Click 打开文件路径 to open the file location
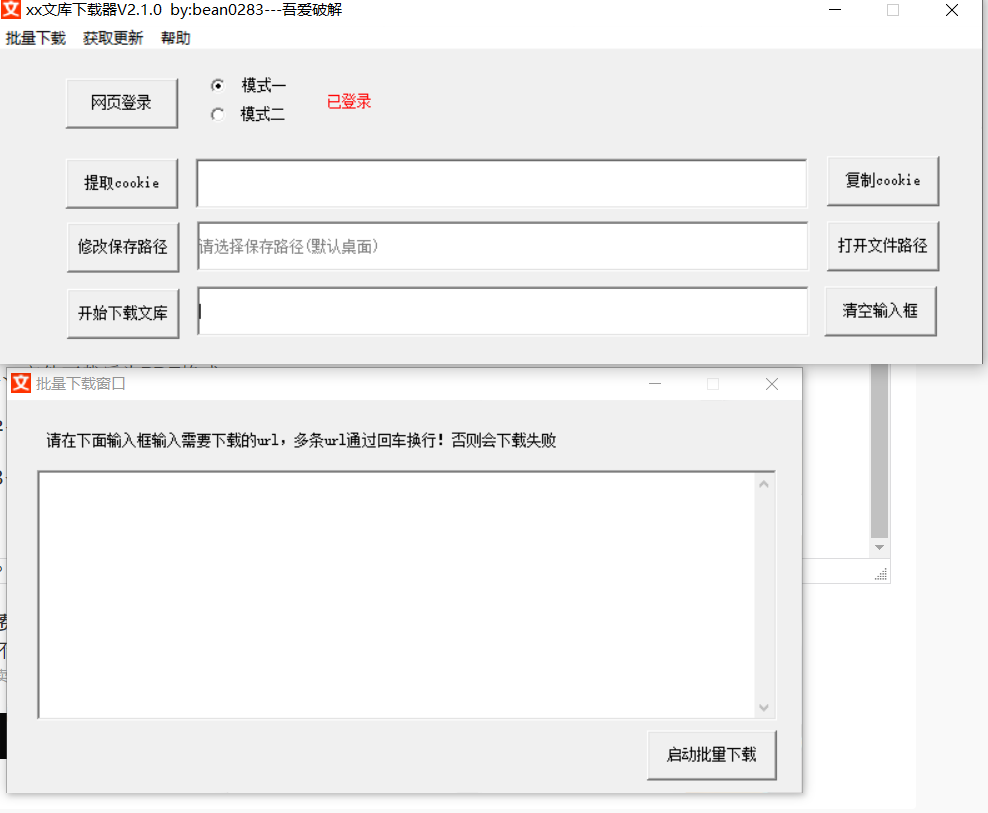 (x=883, y=245)
